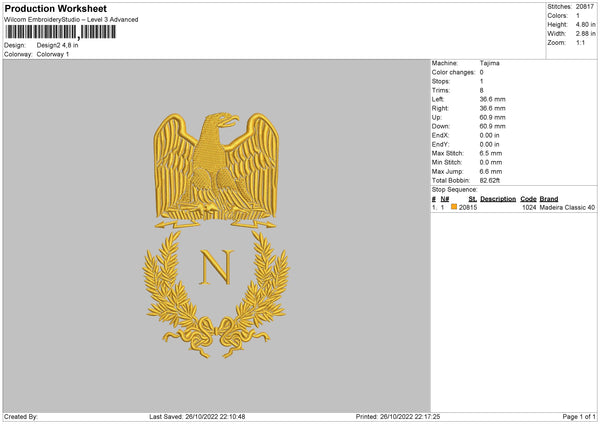Click the orange thread color swatch
The image size is (600, 424).
coord(454,207)
